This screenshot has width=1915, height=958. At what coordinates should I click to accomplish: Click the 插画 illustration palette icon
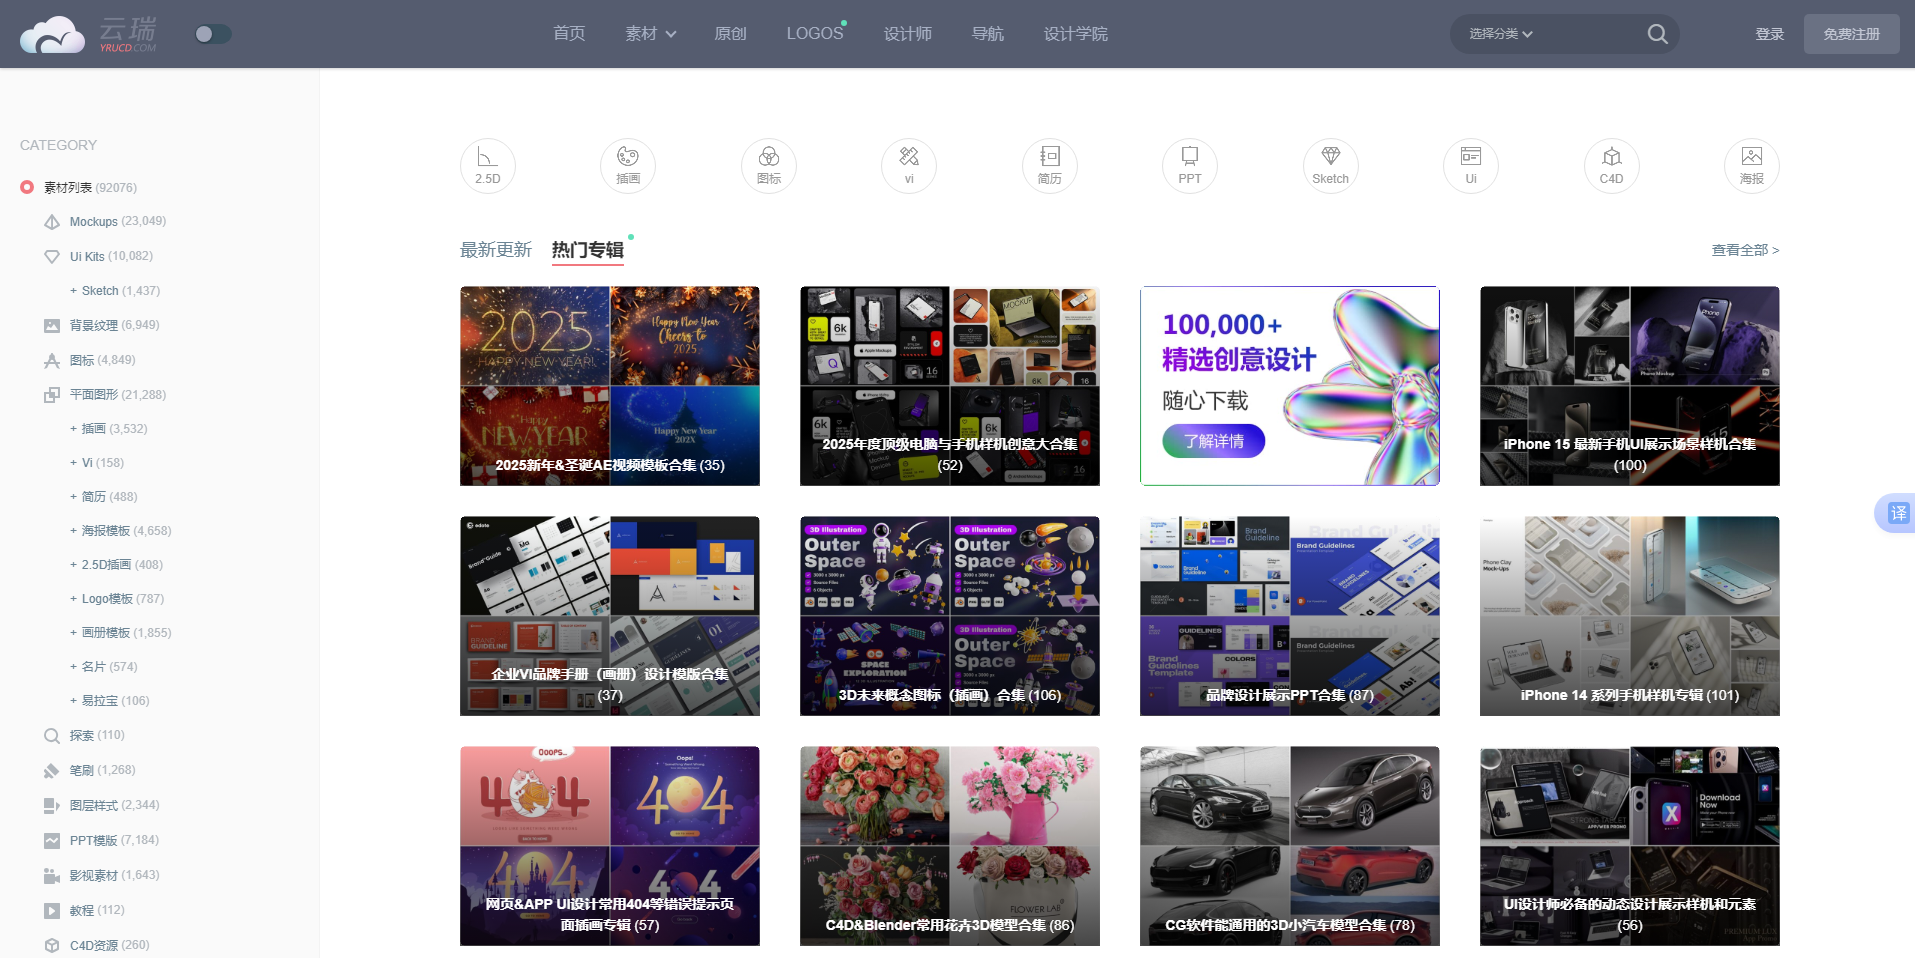click(628, 165)
